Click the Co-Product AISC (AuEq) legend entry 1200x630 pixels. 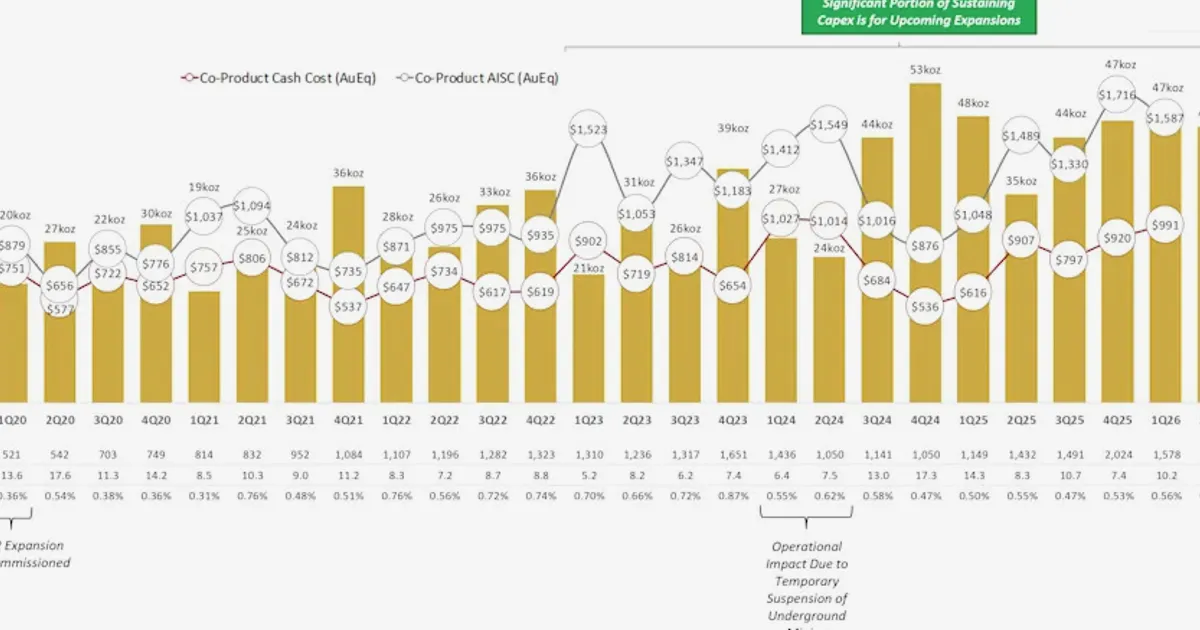tap(478, 78)
